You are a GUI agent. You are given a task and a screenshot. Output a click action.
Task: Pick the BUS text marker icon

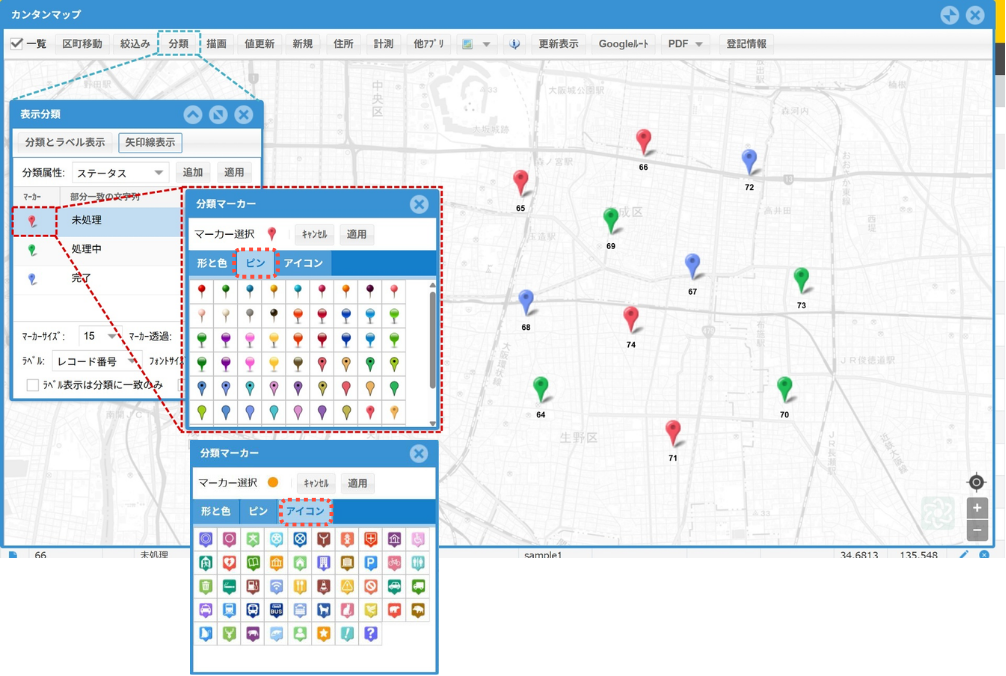tap(277, 610)
